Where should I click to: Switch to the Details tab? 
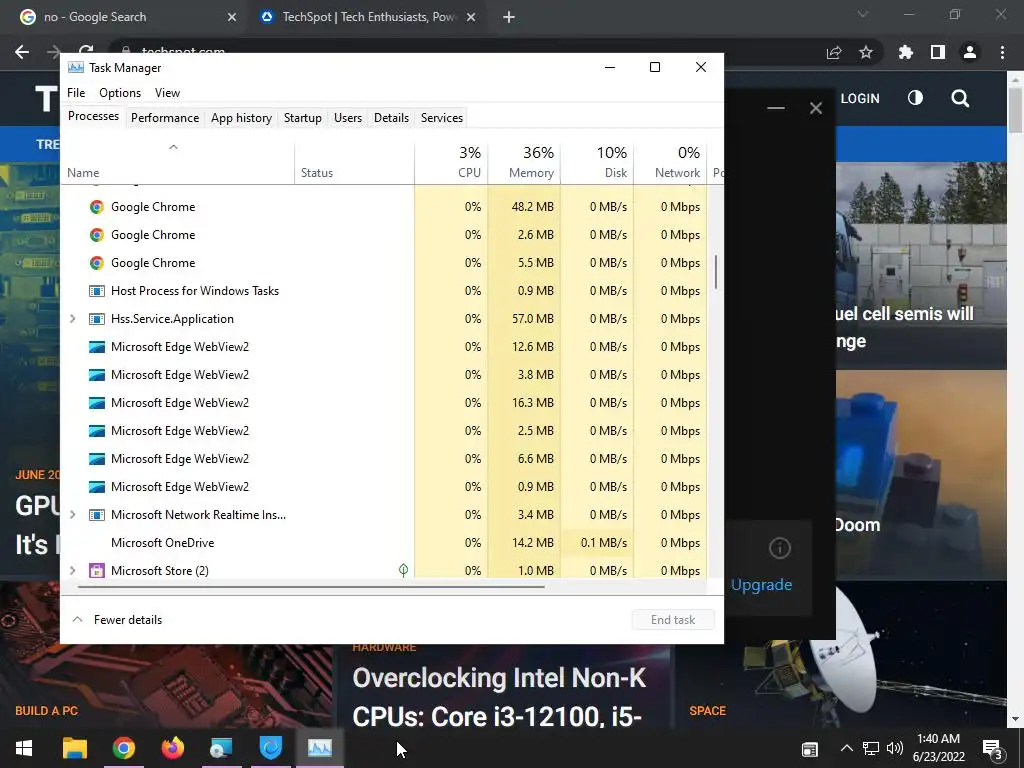391,118
